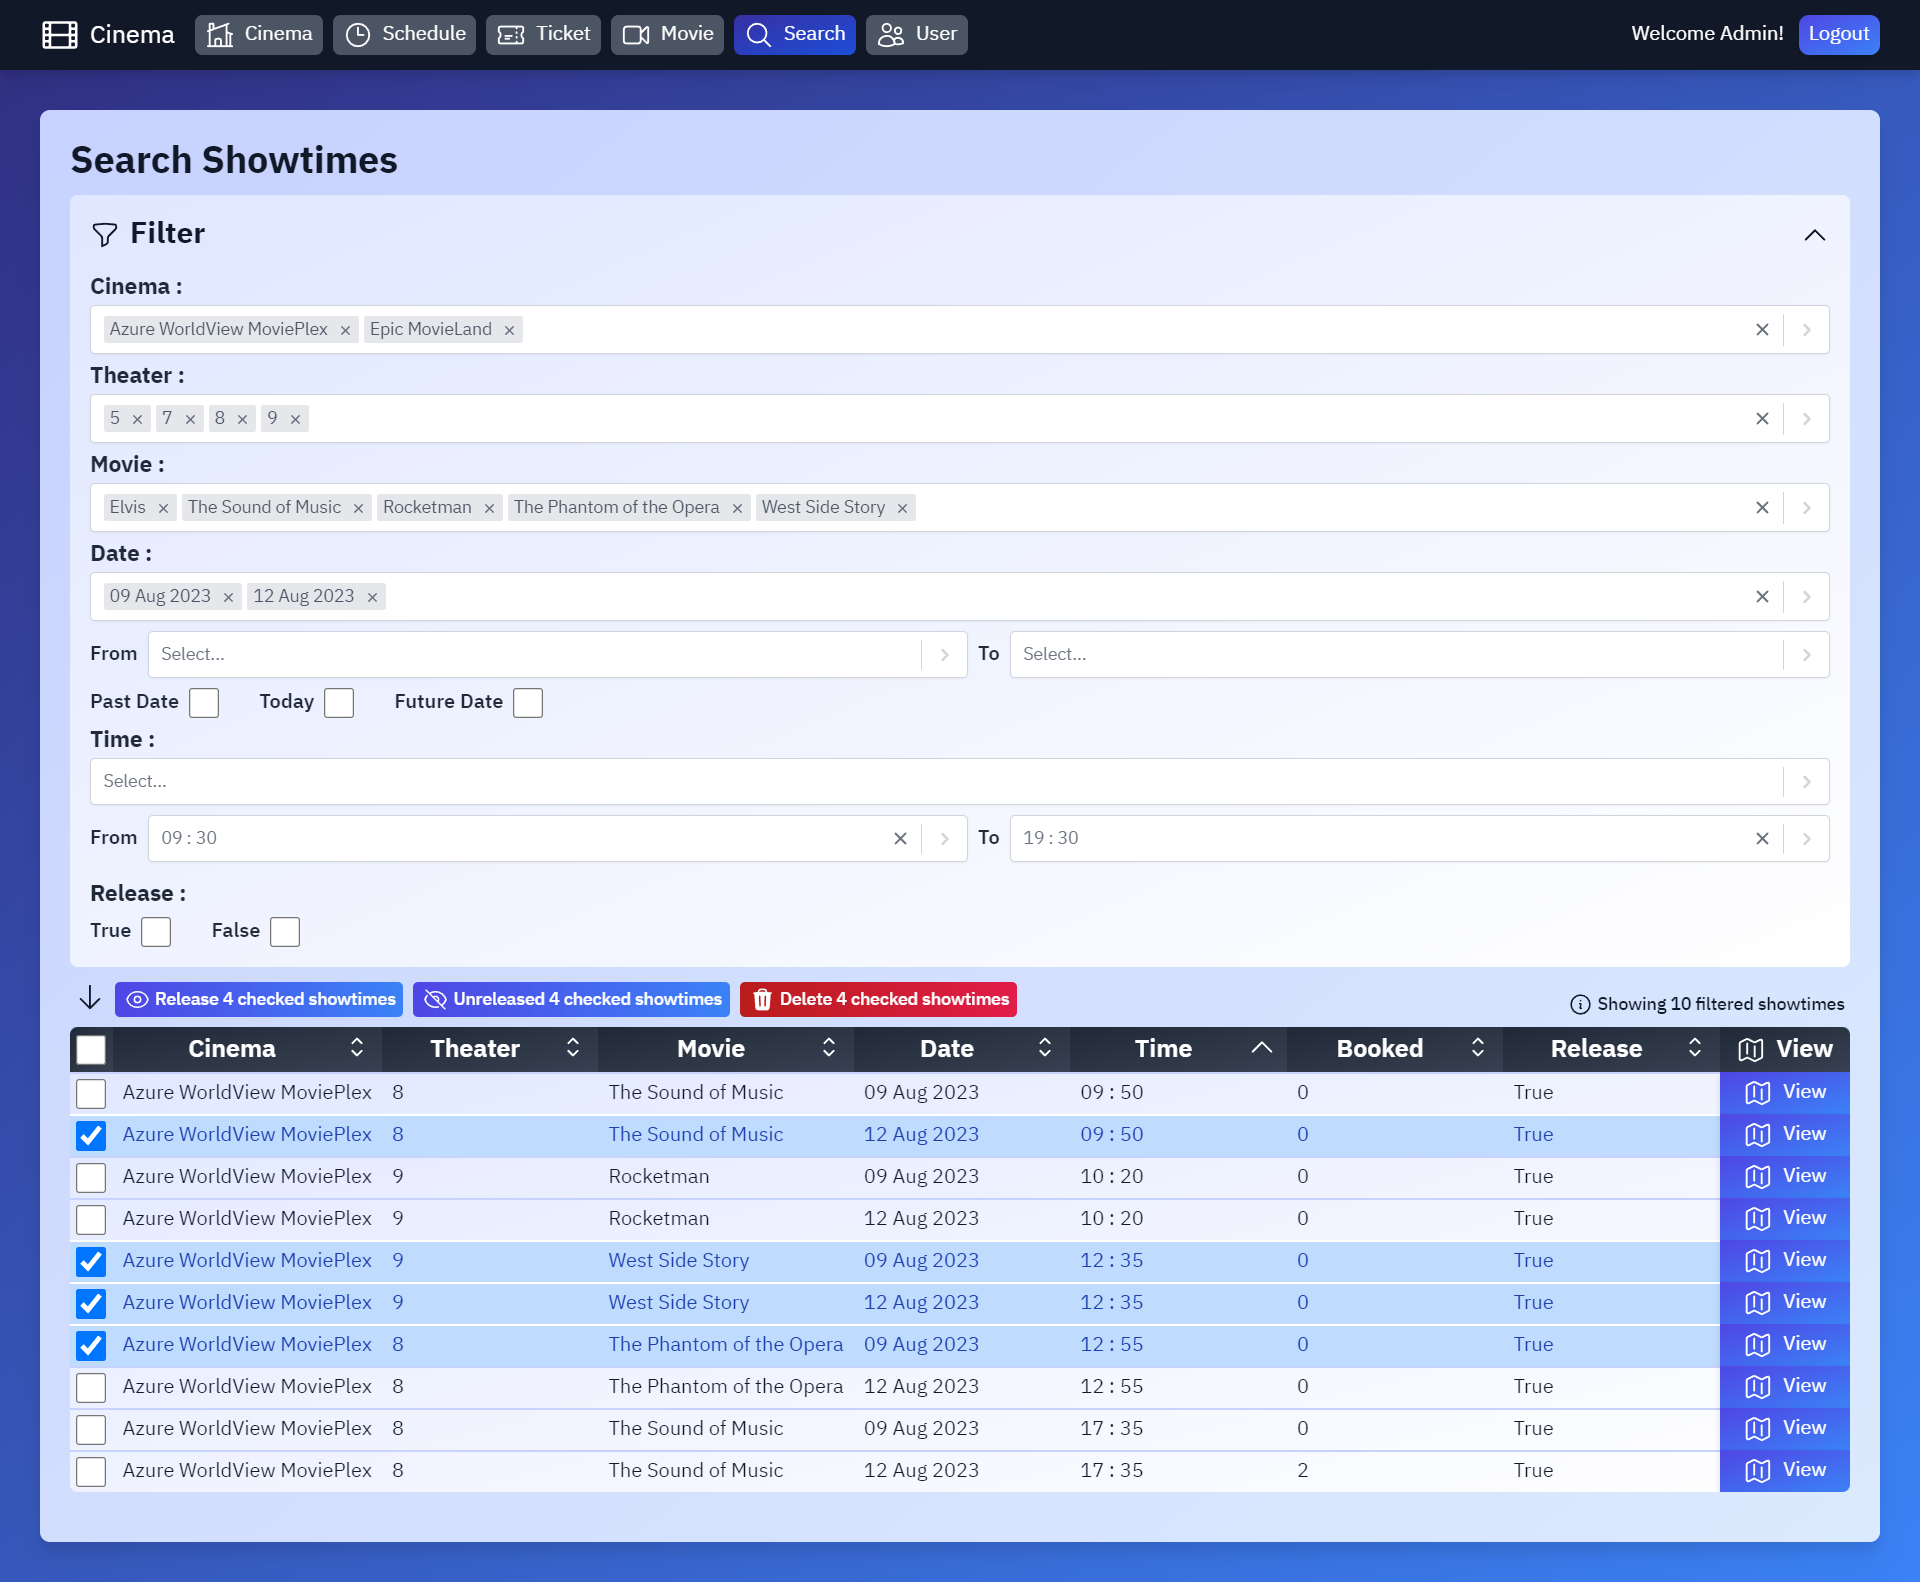Click Release 4 checked showtimes
Image resolution: width=1920 pixels, height=1582 pixels.
tap(259, 1000)
